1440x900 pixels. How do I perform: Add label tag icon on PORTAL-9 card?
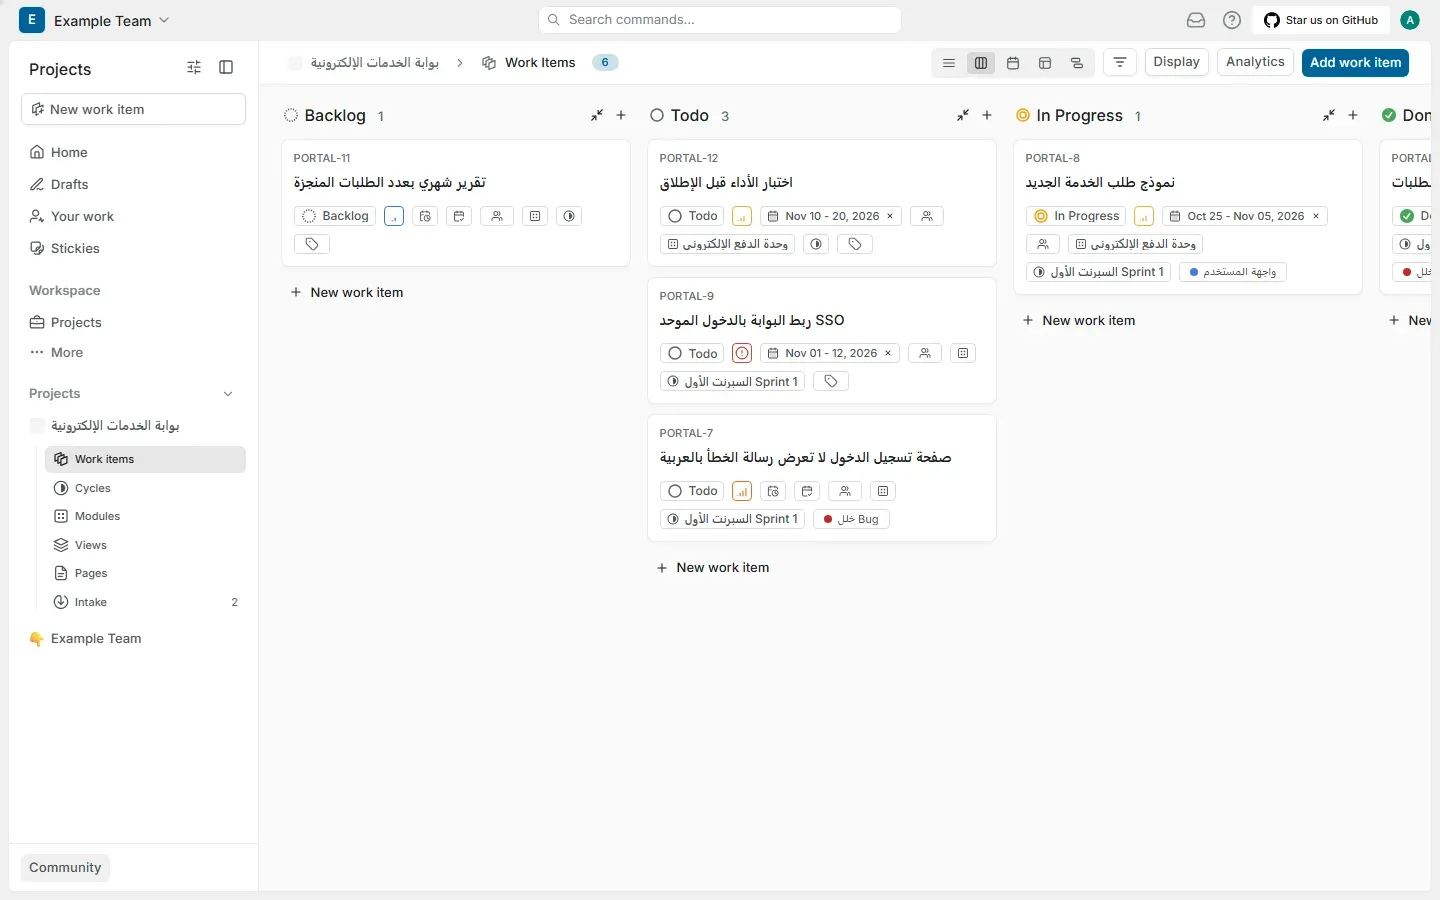[831, 382]
